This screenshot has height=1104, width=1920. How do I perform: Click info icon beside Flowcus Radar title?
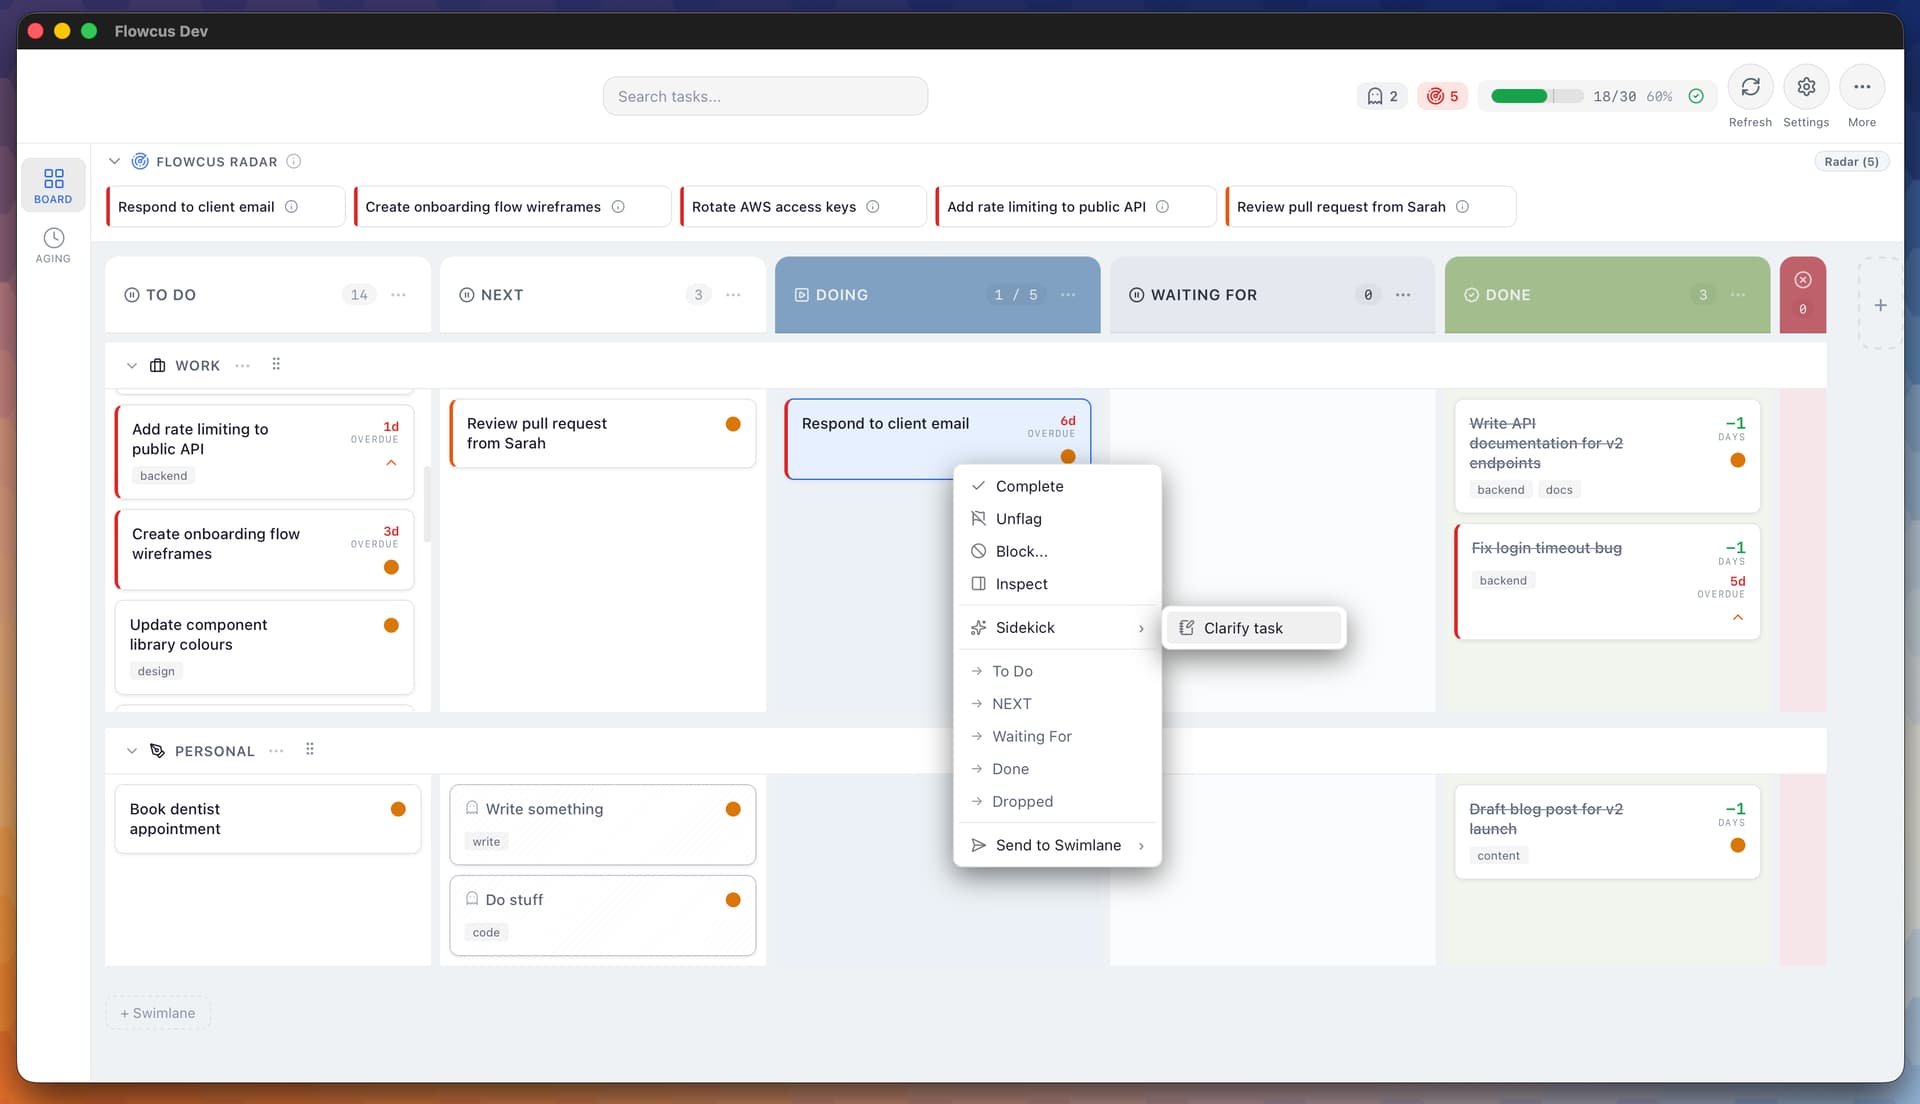(x=294, y=161)
